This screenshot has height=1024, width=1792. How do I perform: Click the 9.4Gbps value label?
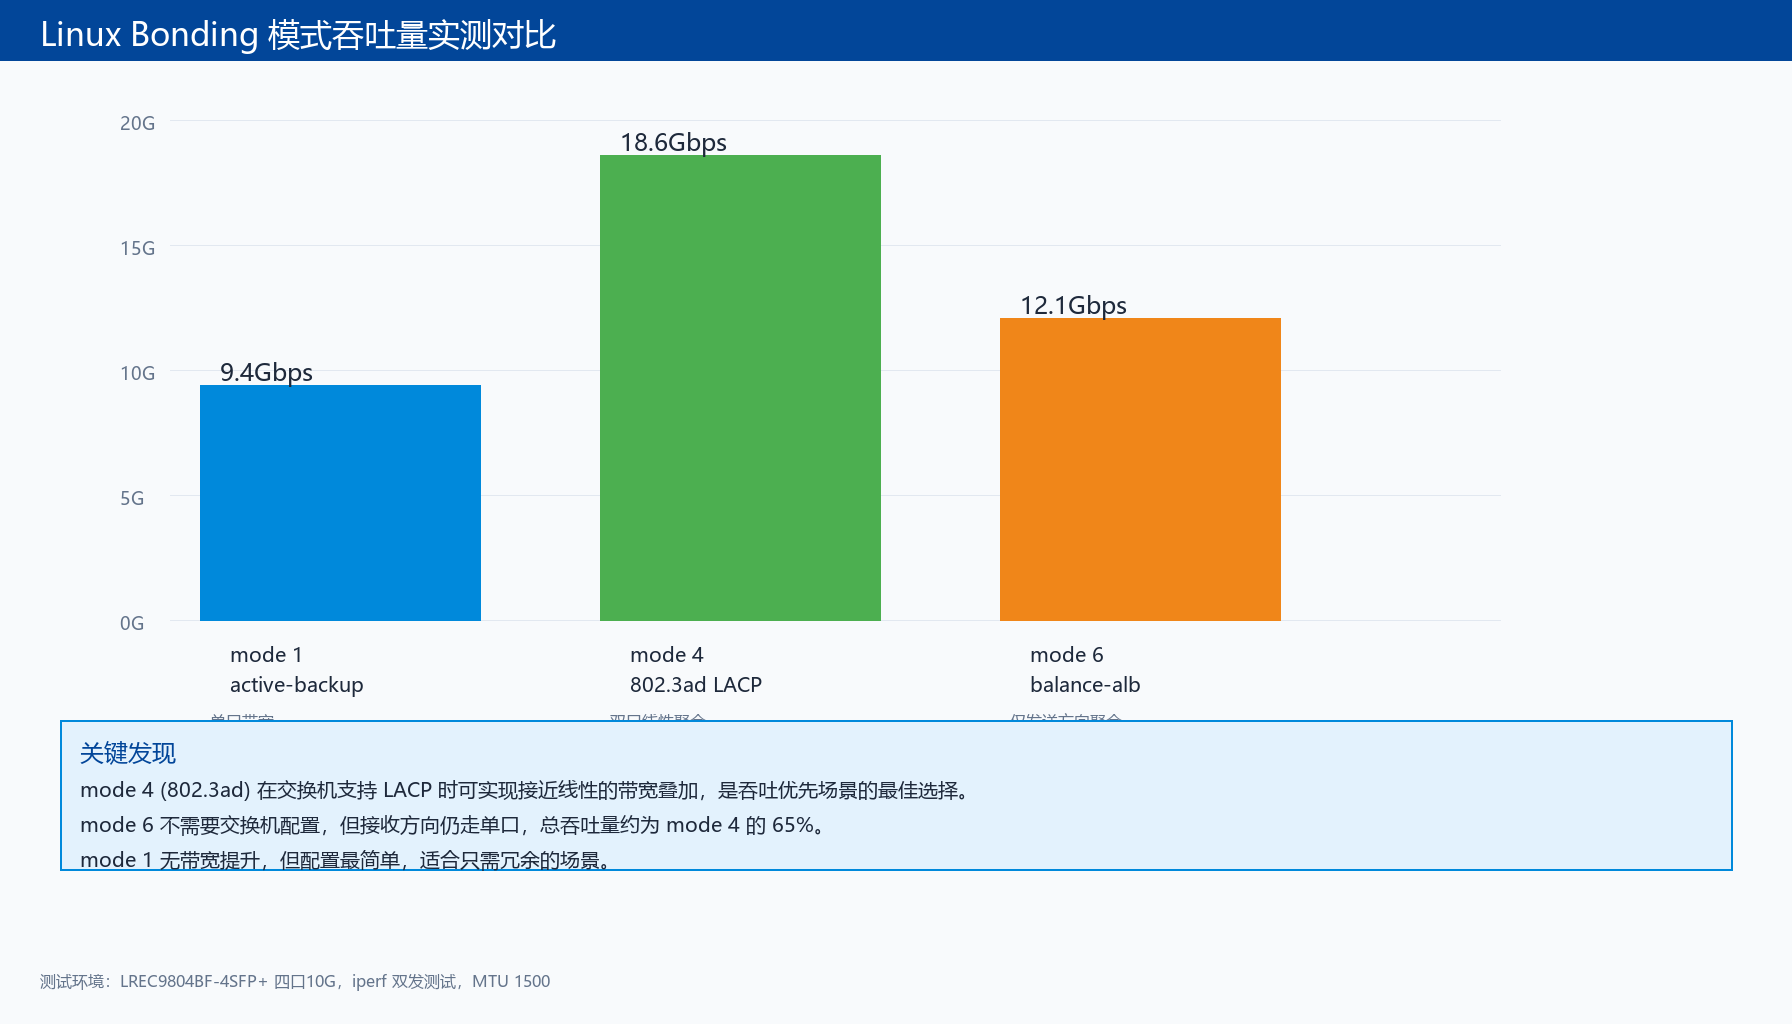(x=266, y=372)
